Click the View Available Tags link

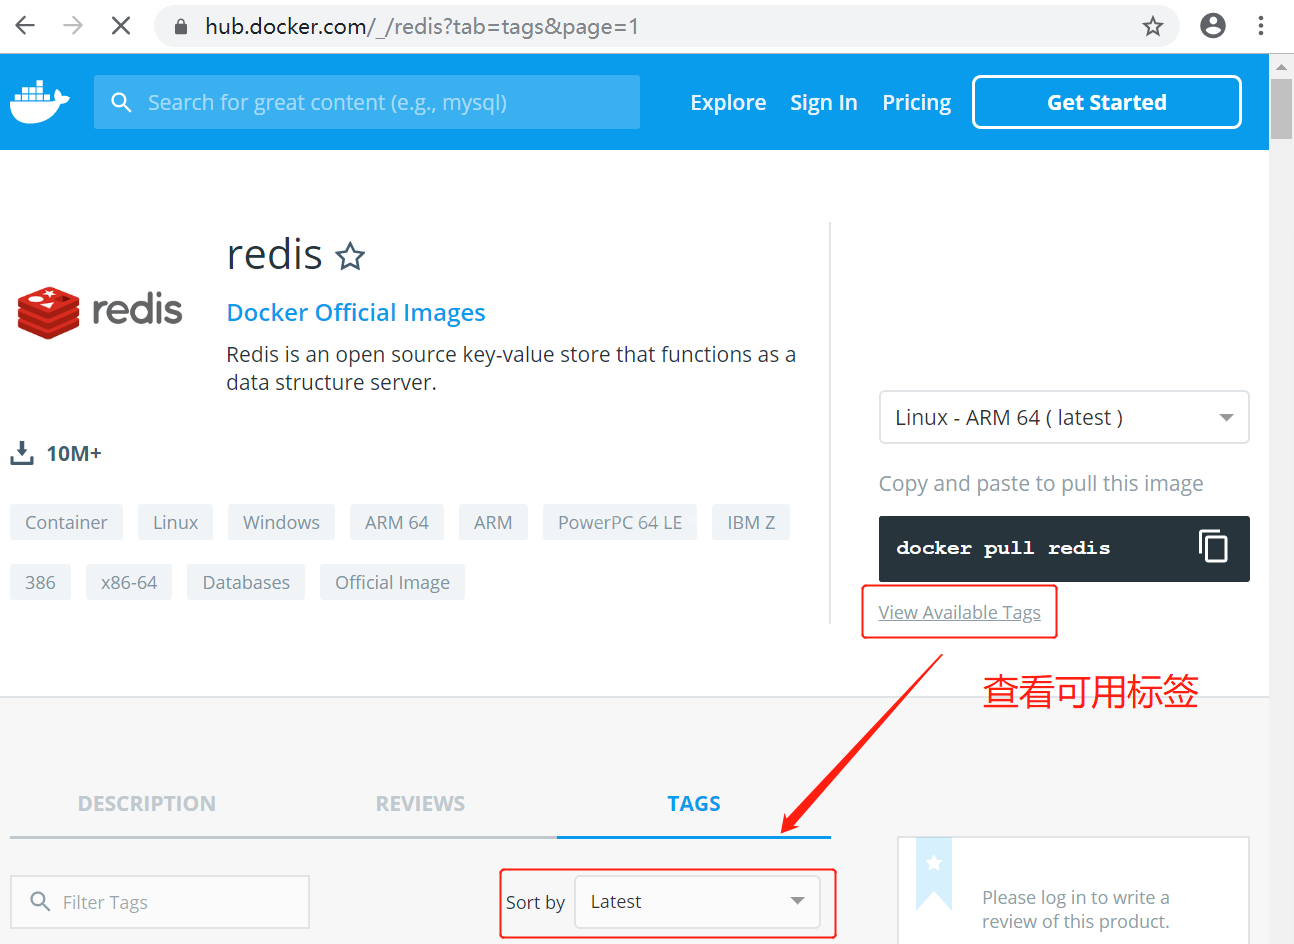[x=959, y=612]
